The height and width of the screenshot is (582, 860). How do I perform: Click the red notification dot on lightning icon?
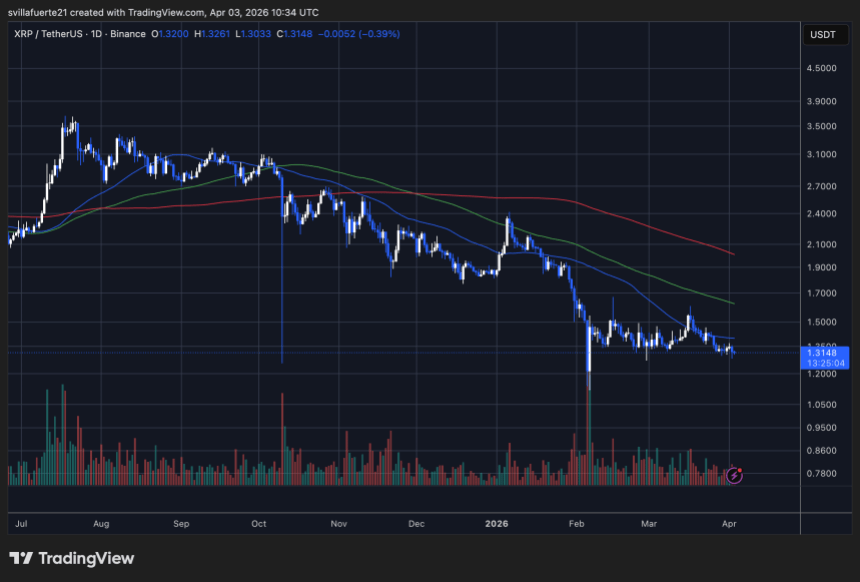click(740, 469)
